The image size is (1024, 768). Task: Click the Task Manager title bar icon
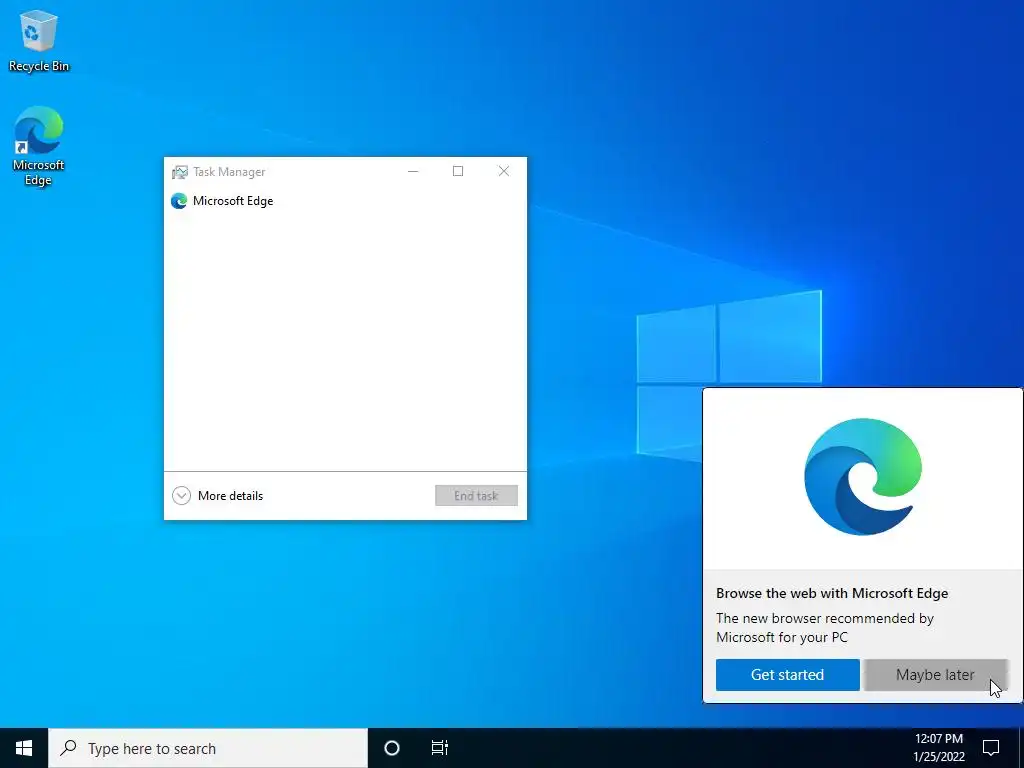(x=180, y=172)
